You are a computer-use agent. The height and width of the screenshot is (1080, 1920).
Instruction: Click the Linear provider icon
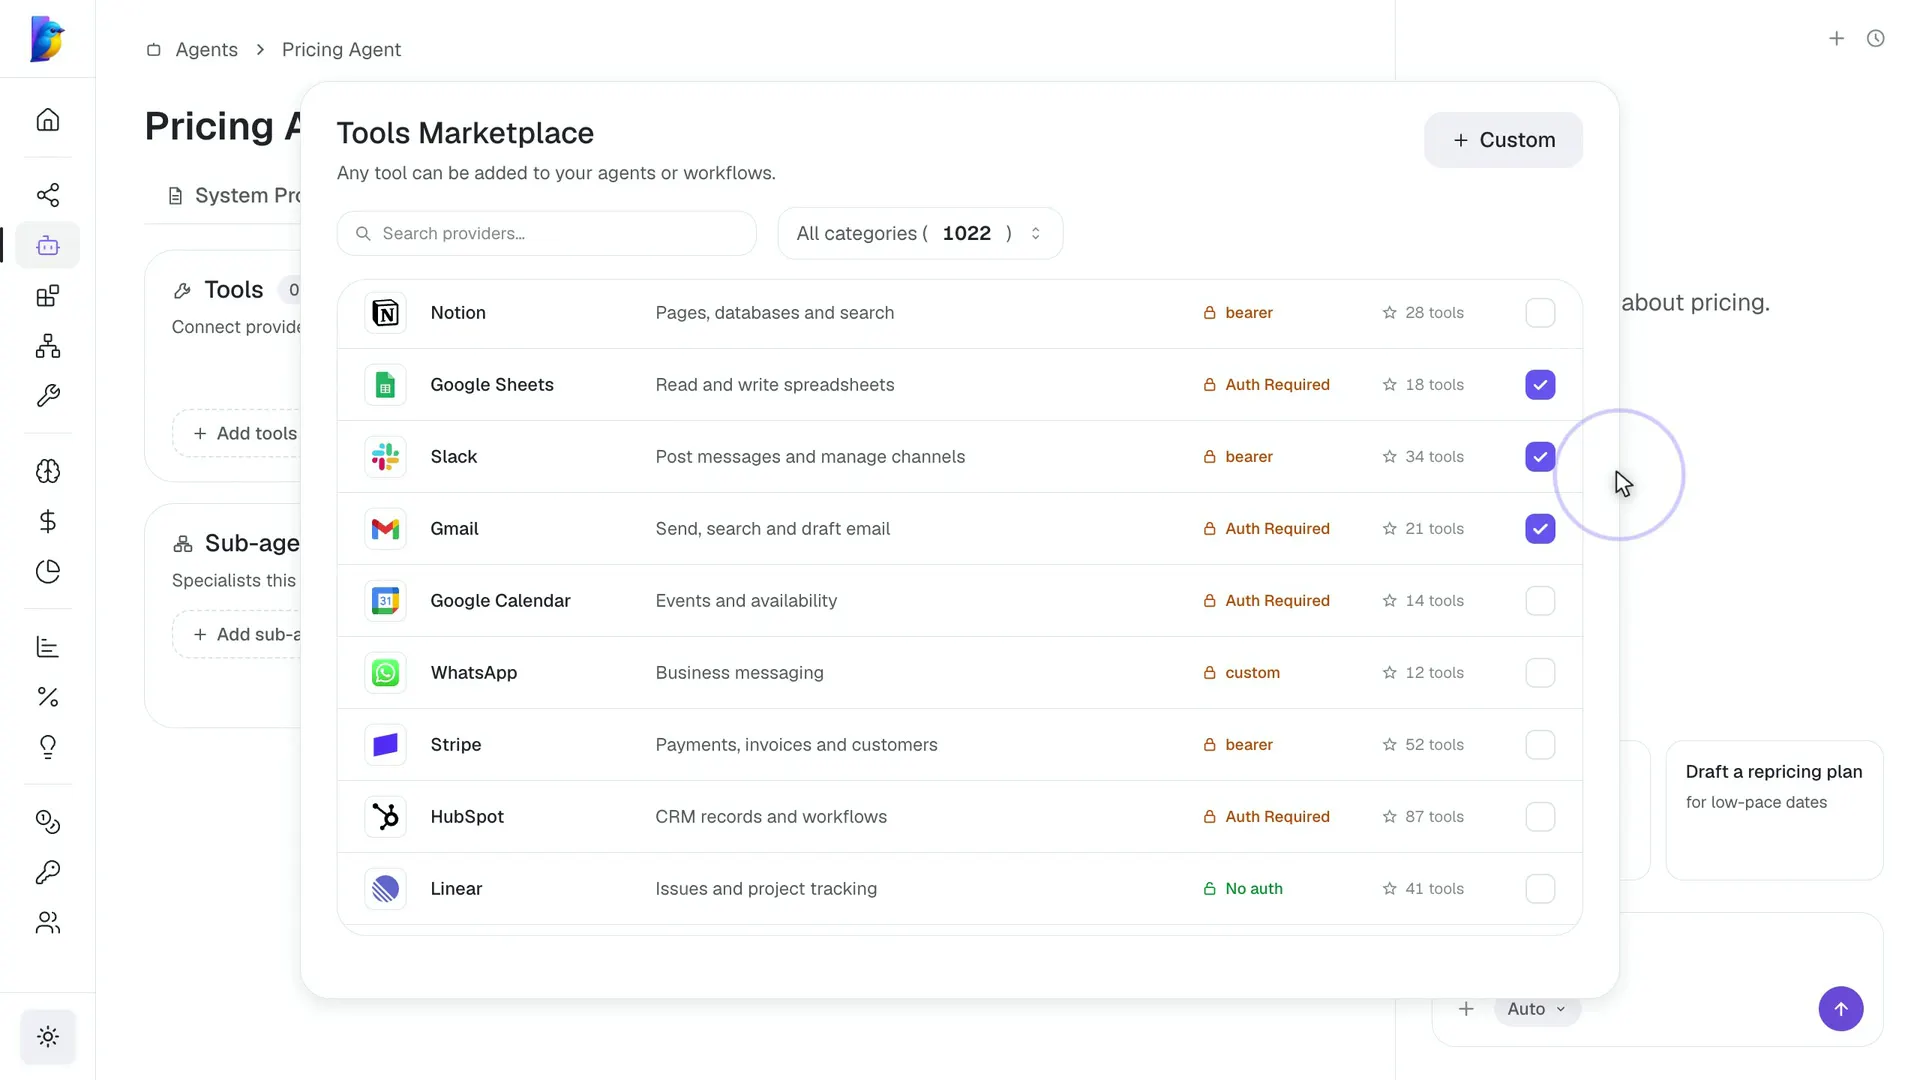coord(385,889)
